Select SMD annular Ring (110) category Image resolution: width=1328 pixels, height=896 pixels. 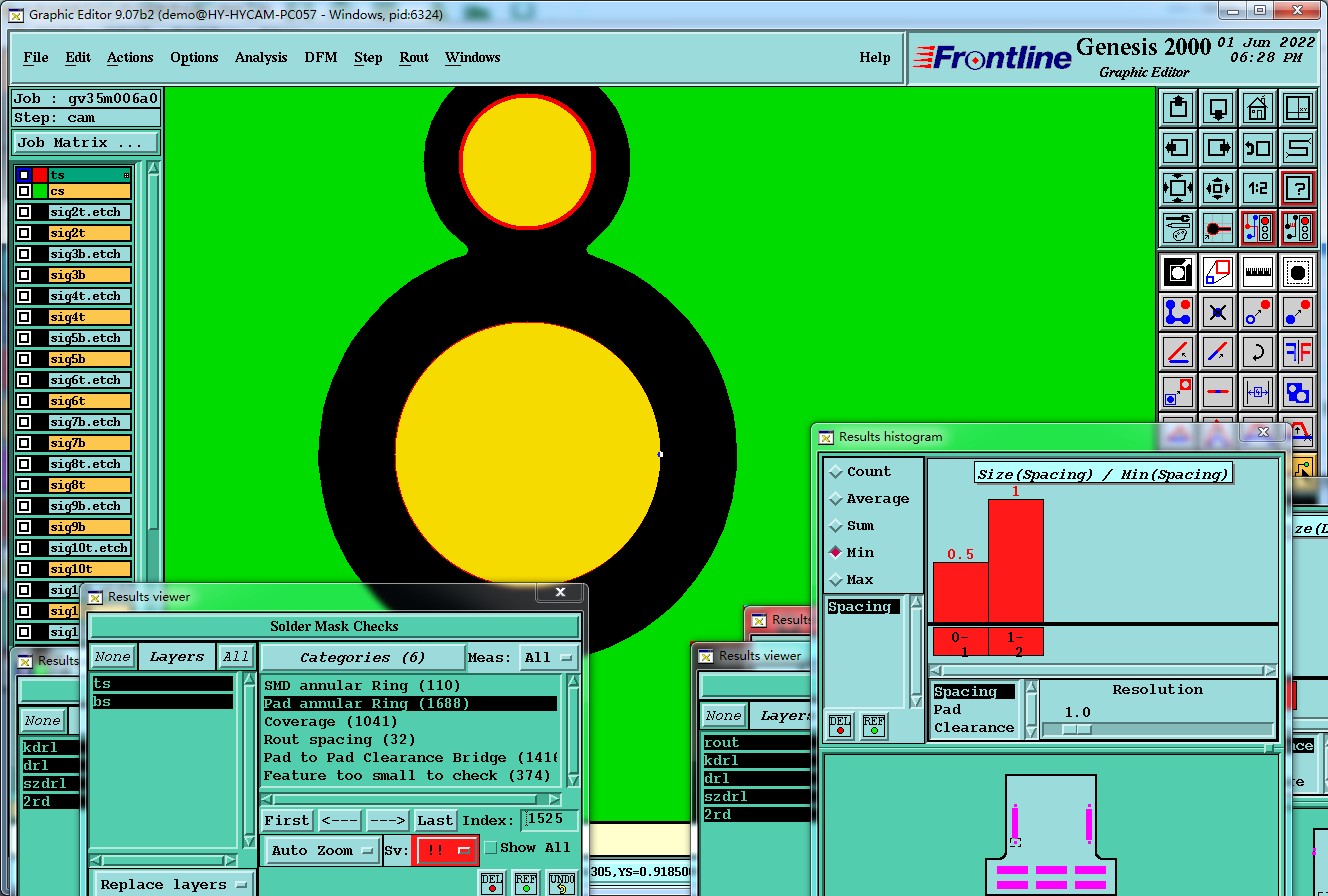click(x=362, y=686)
